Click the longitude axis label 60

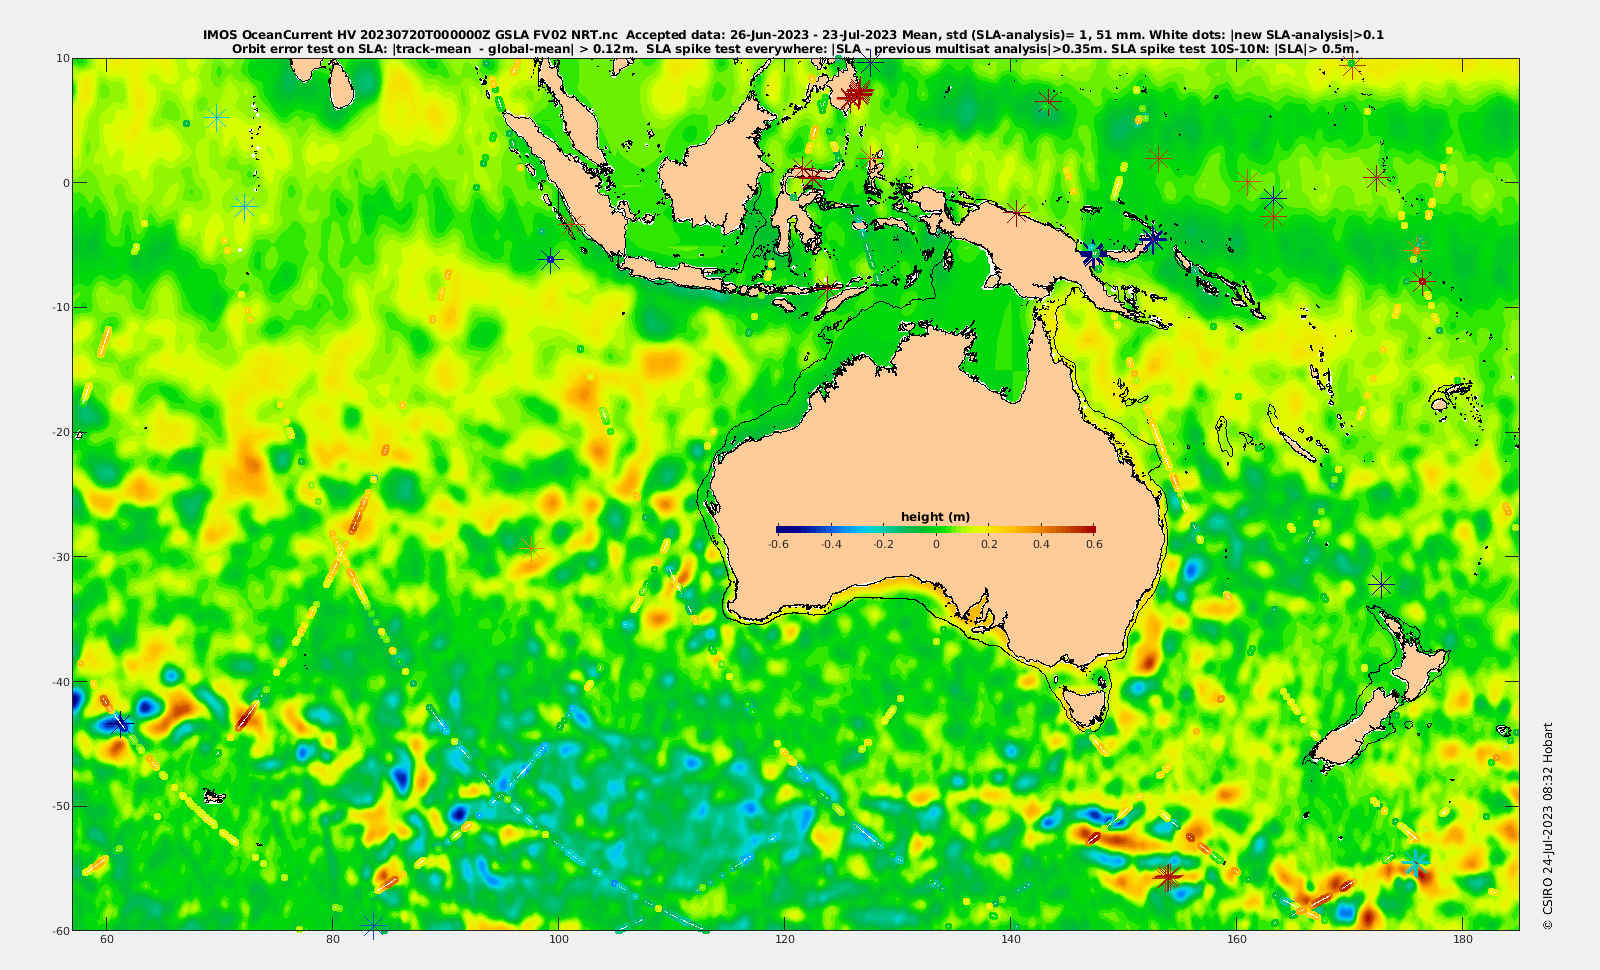point(107,940)
